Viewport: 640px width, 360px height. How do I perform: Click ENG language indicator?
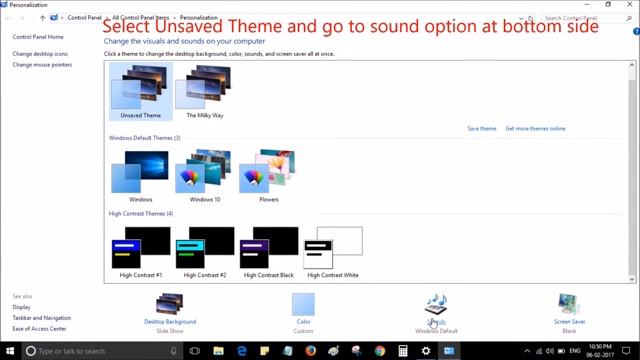[575, 351]
